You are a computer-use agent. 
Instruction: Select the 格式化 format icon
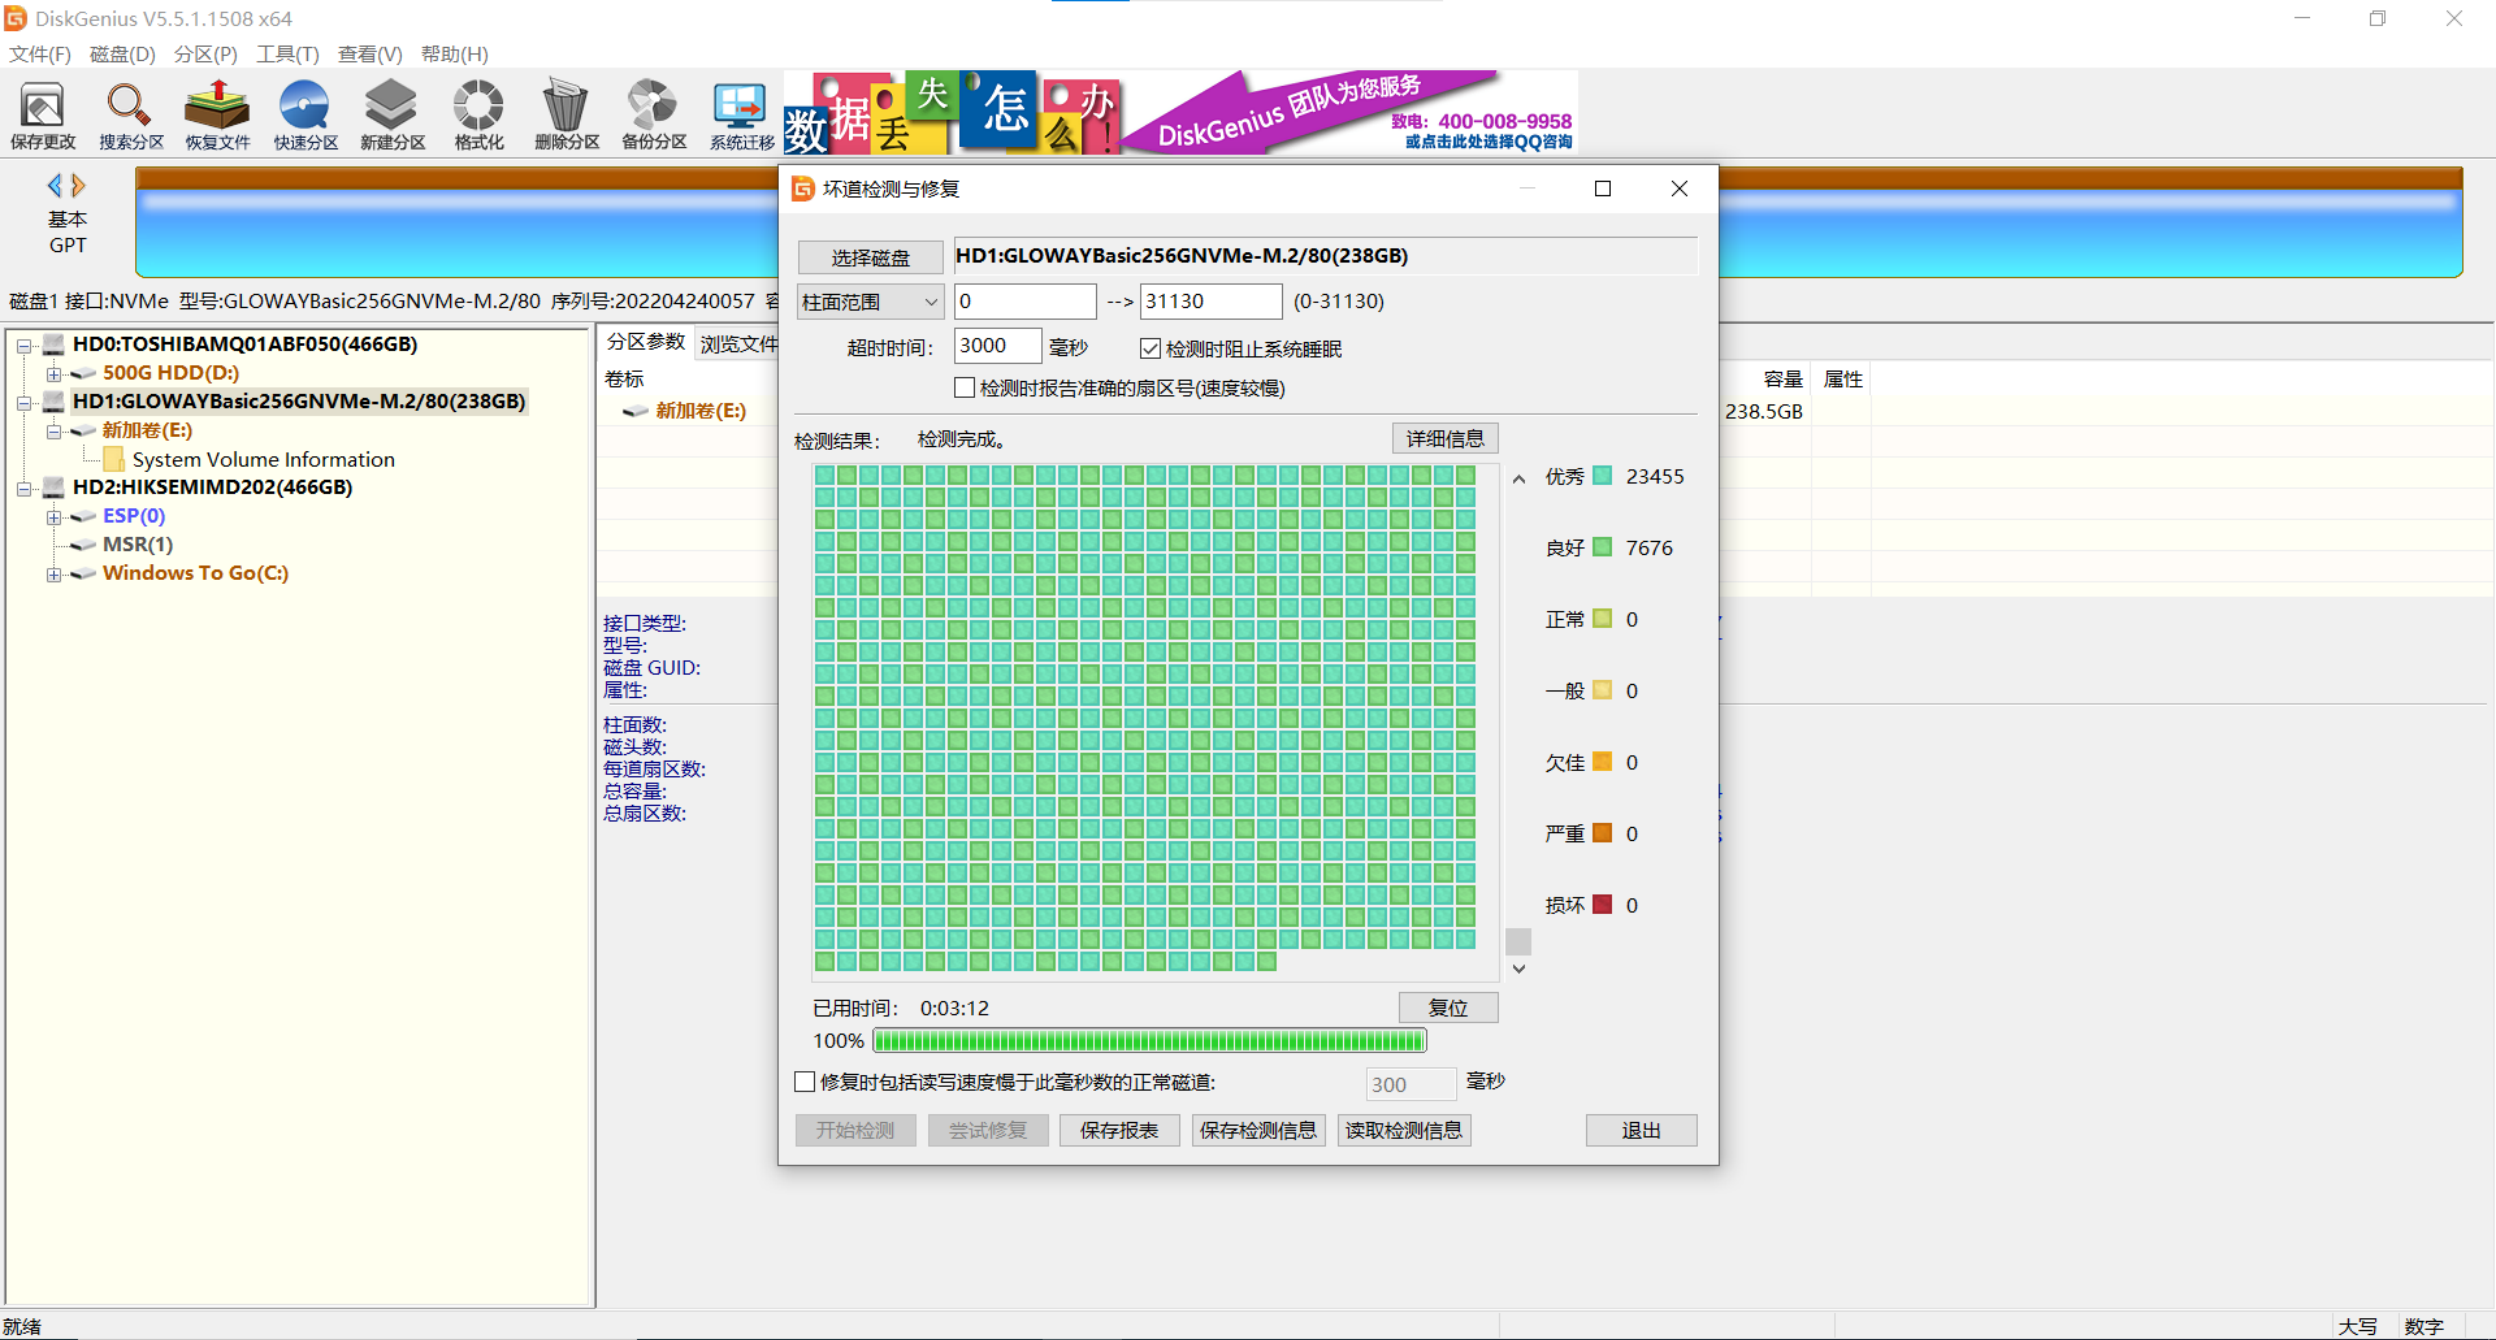(x=477, y=113)
